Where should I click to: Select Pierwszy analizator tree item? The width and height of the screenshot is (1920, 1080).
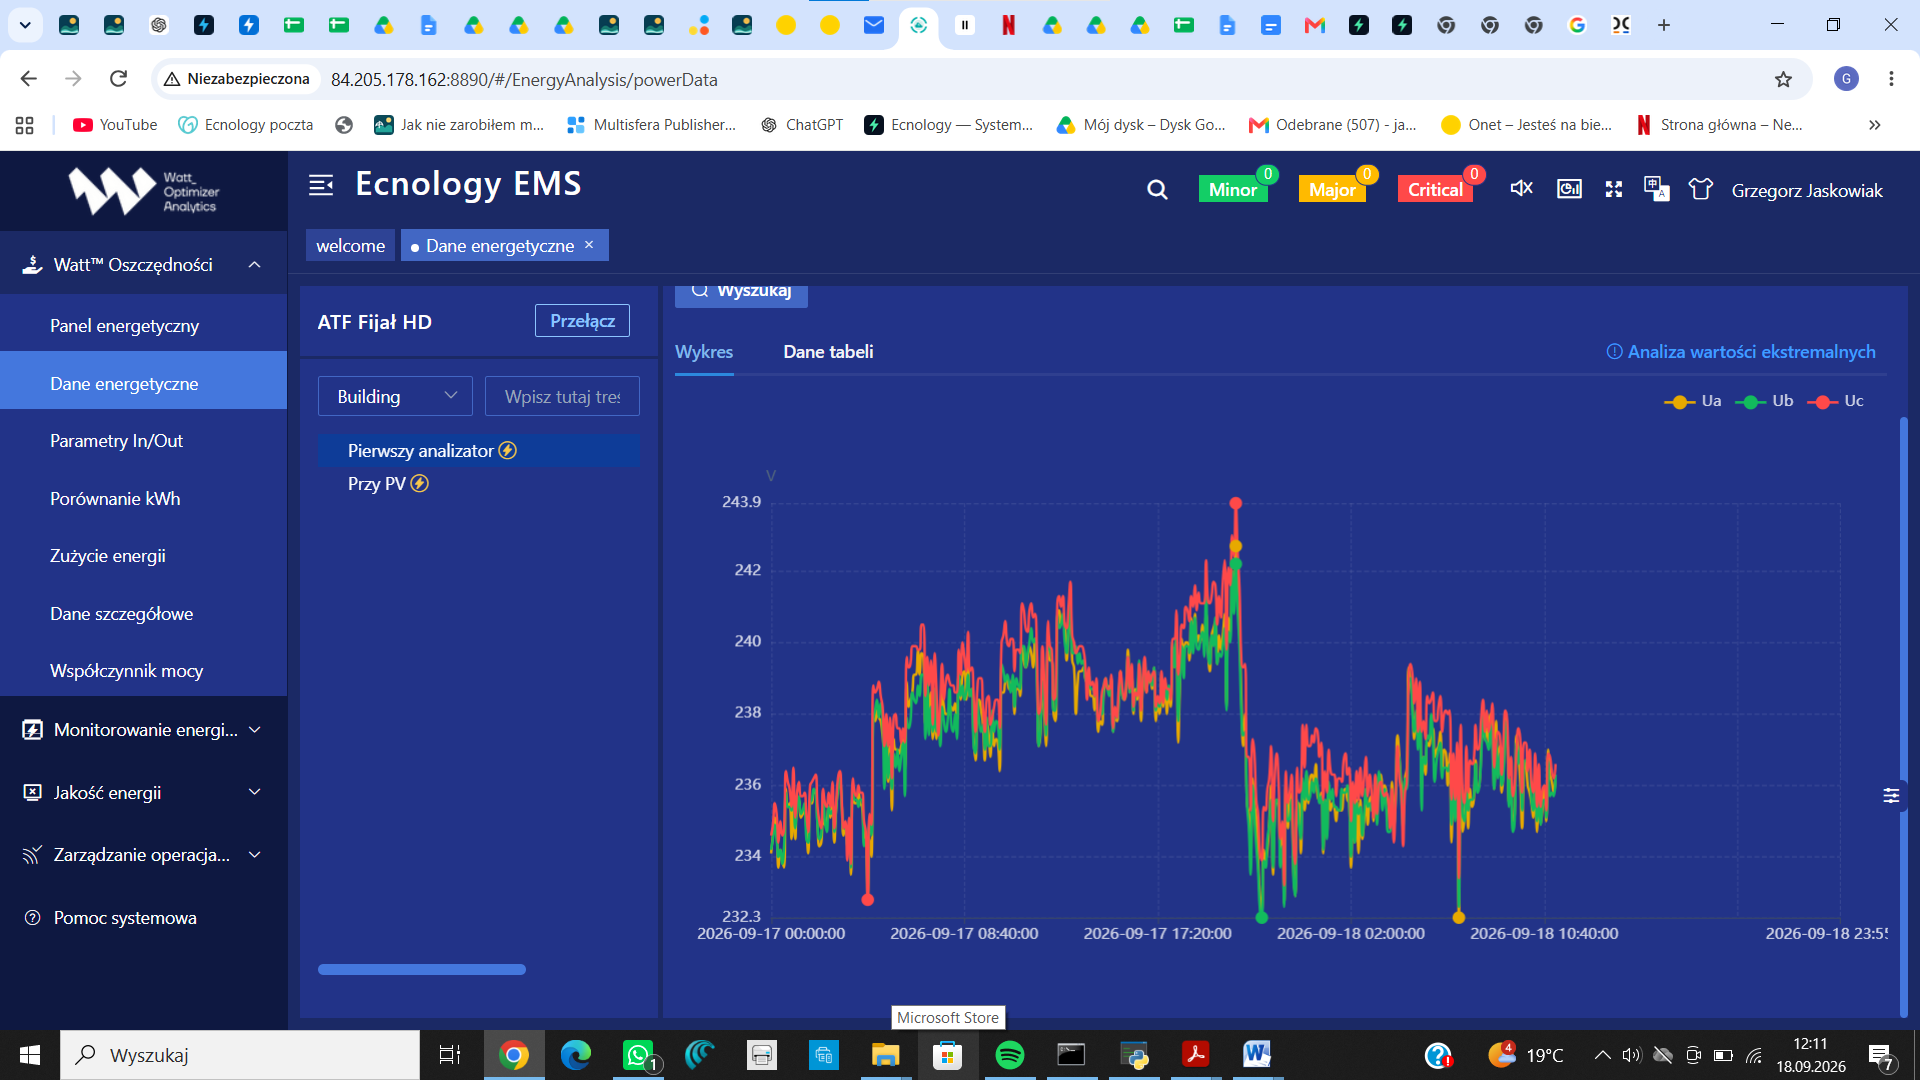point(478,451)
